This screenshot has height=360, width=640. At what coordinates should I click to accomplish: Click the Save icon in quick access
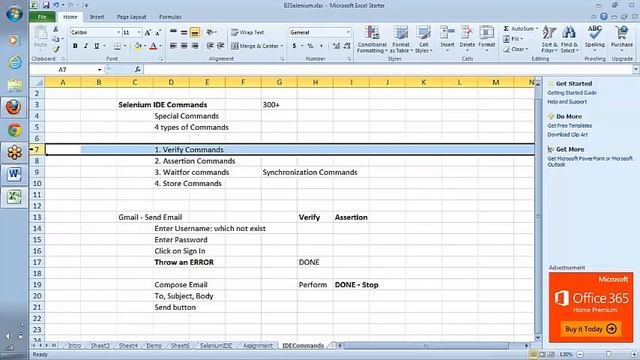point(46,5)
